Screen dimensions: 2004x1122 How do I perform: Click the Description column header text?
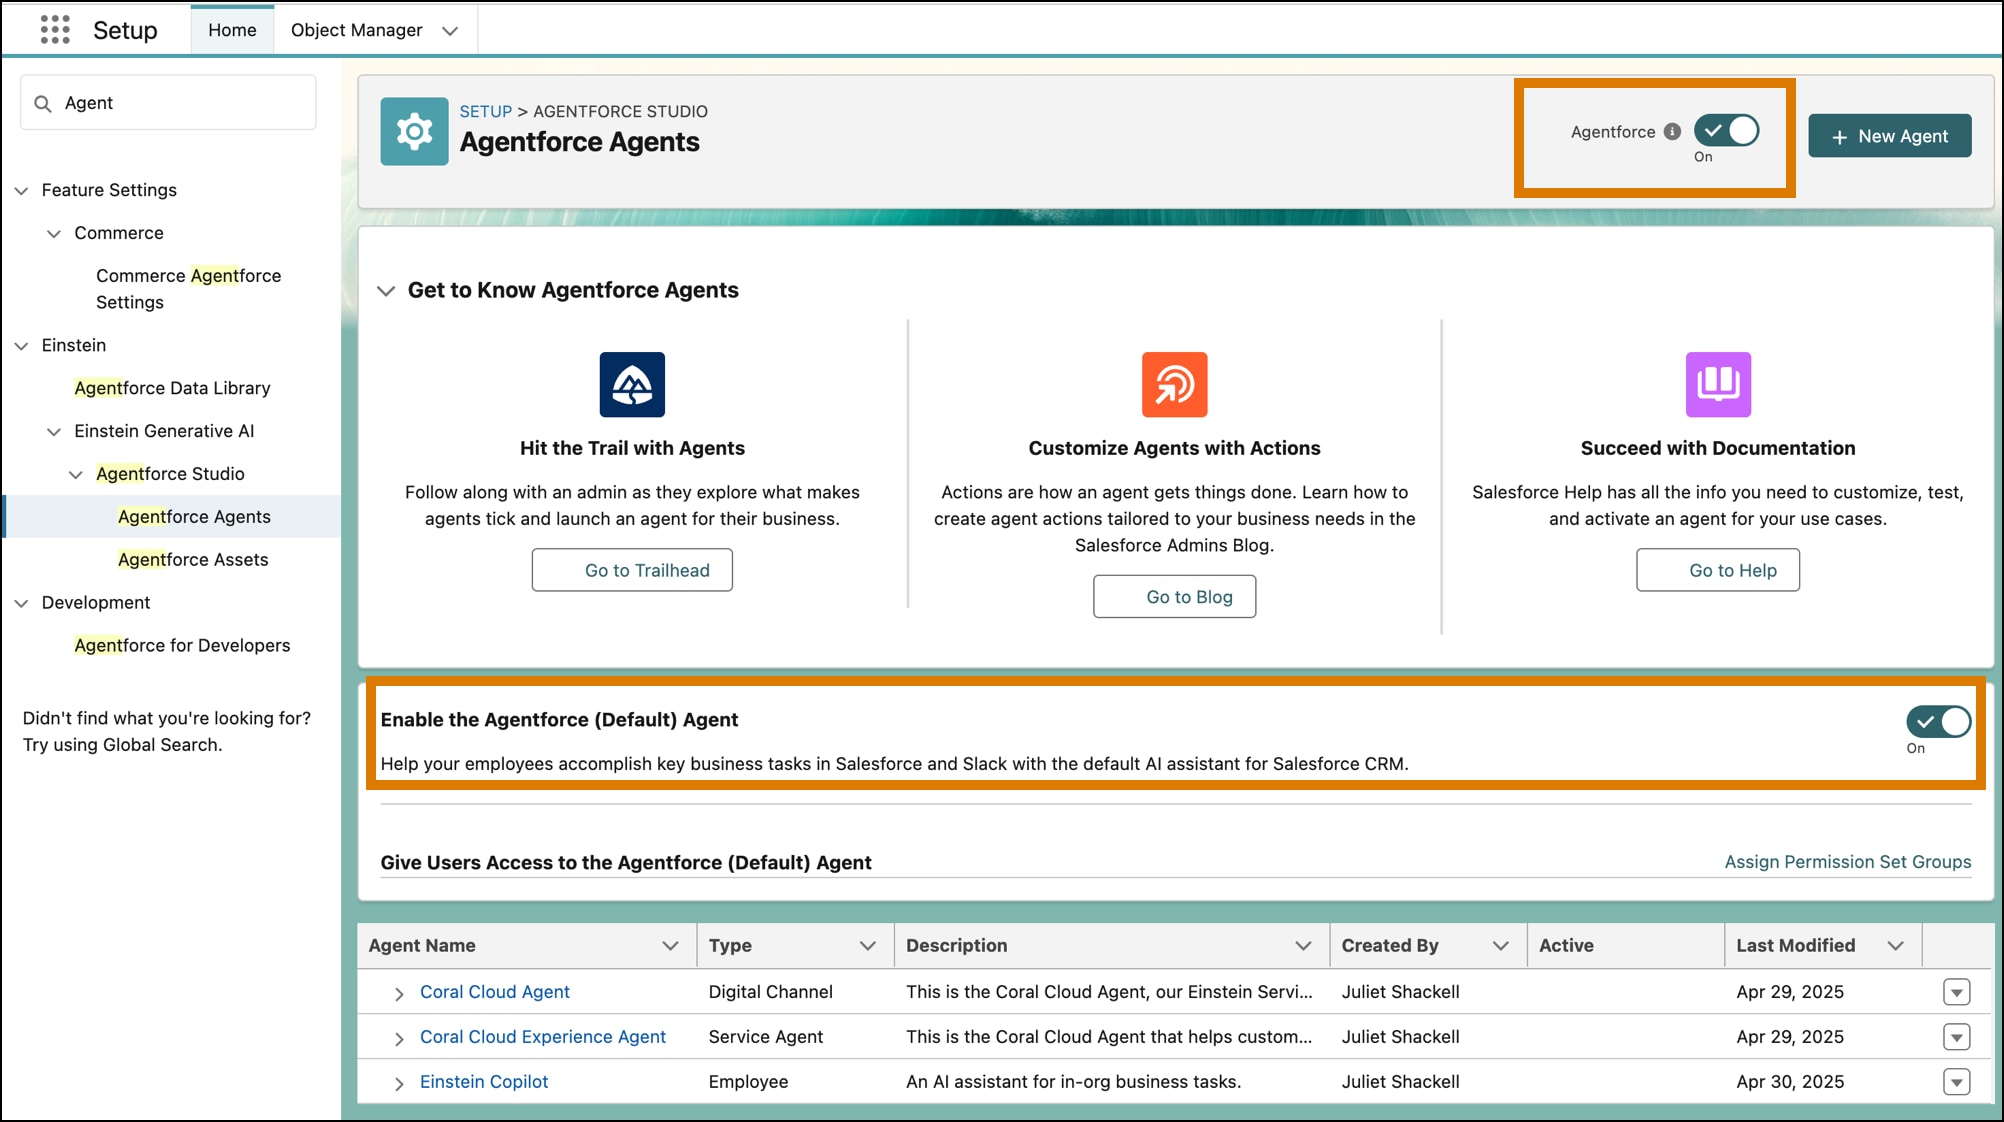956,946
